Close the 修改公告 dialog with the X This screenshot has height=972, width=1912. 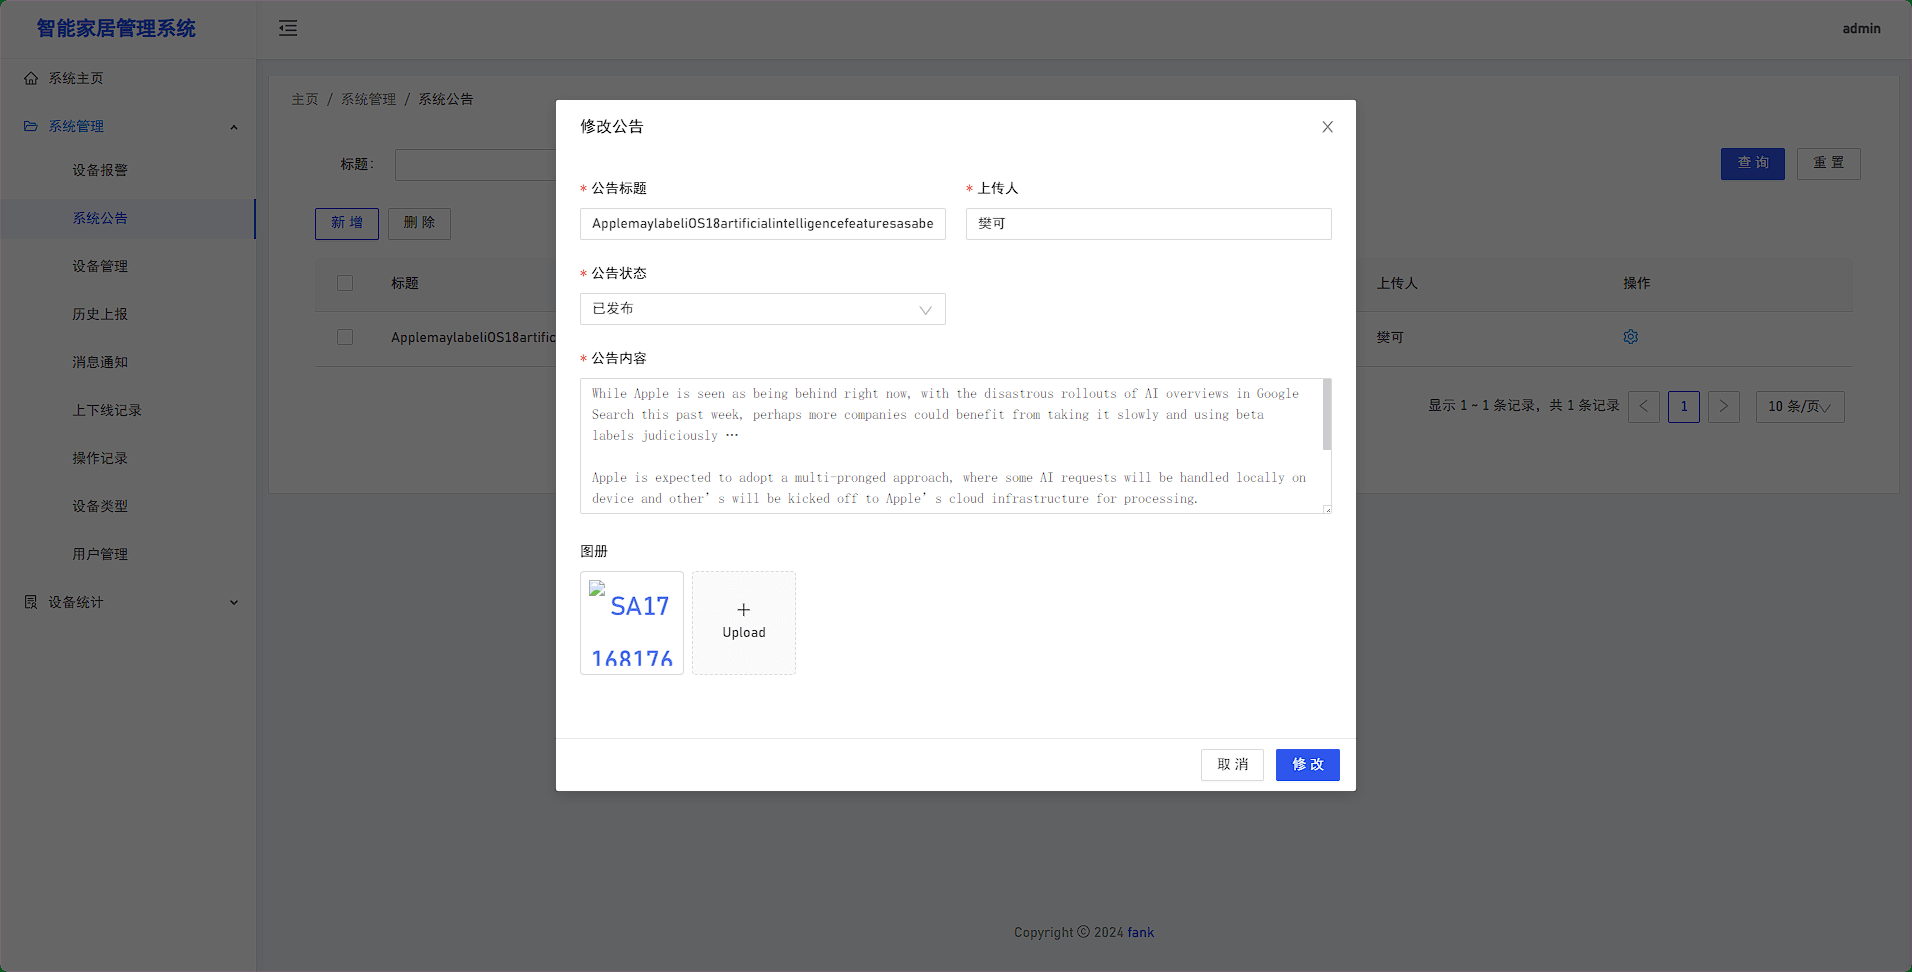1327,127
